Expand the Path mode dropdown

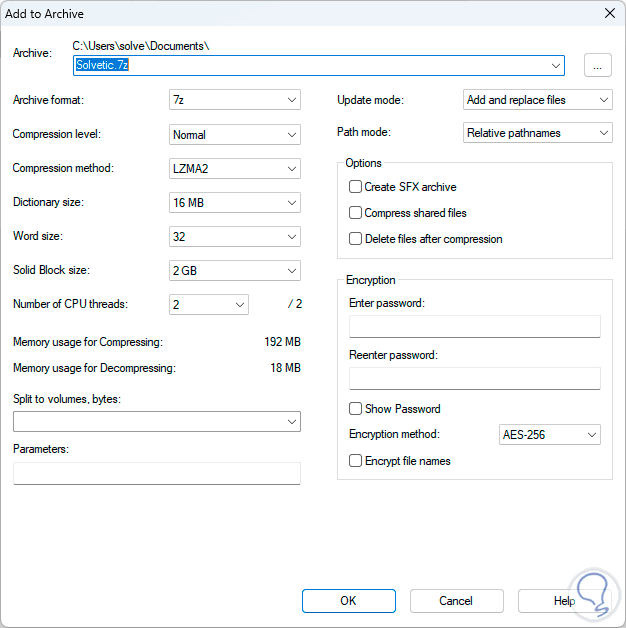(x=538, y=133)
